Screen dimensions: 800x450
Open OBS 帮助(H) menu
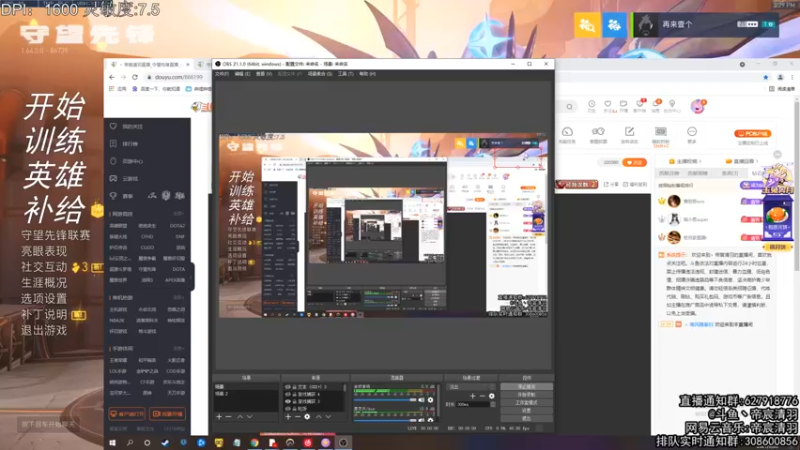(367, 74)
